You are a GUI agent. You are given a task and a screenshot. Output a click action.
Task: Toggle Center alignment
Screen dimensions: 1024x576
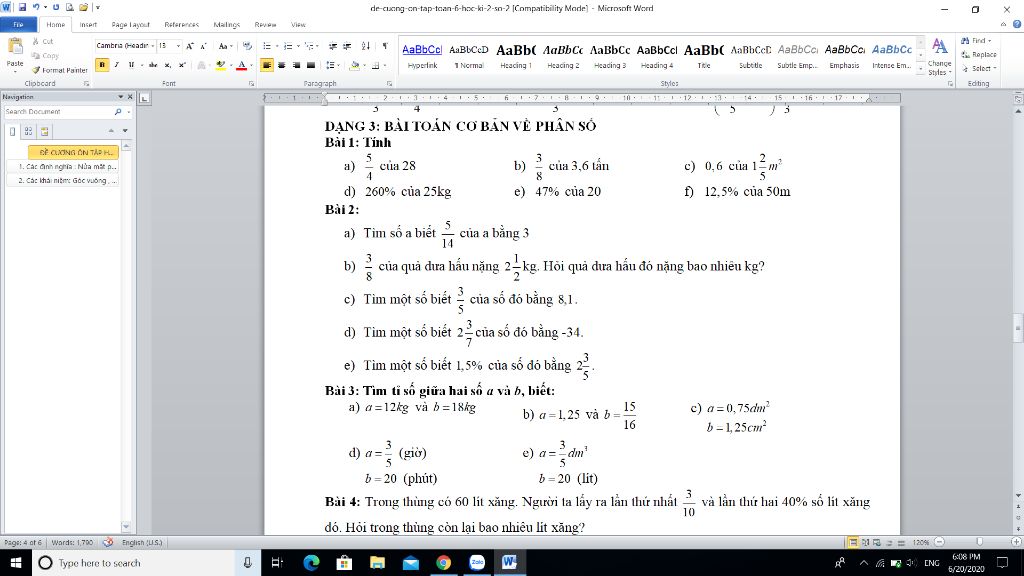(281, 65)
